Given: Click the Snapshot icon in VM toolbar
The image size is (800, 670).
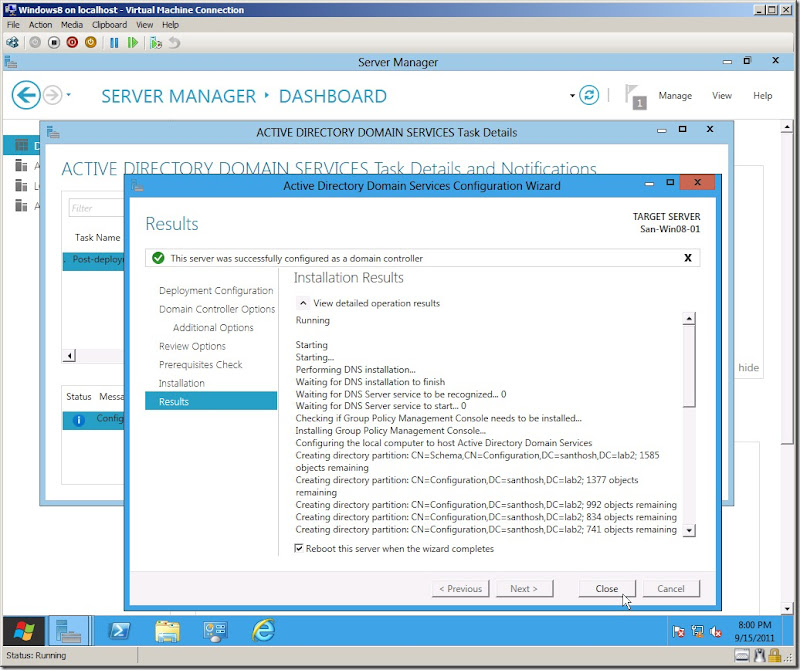Looking at the screenshot, I should click(156, 42).
